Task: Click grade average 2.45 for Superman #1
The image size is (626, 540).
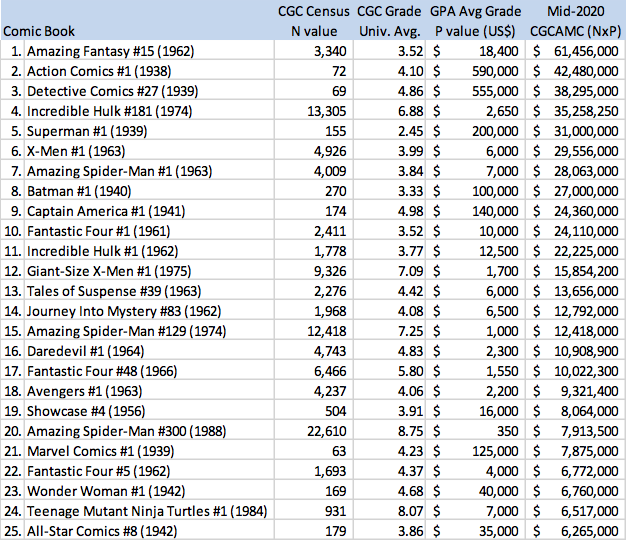Action: click(410, 131)
